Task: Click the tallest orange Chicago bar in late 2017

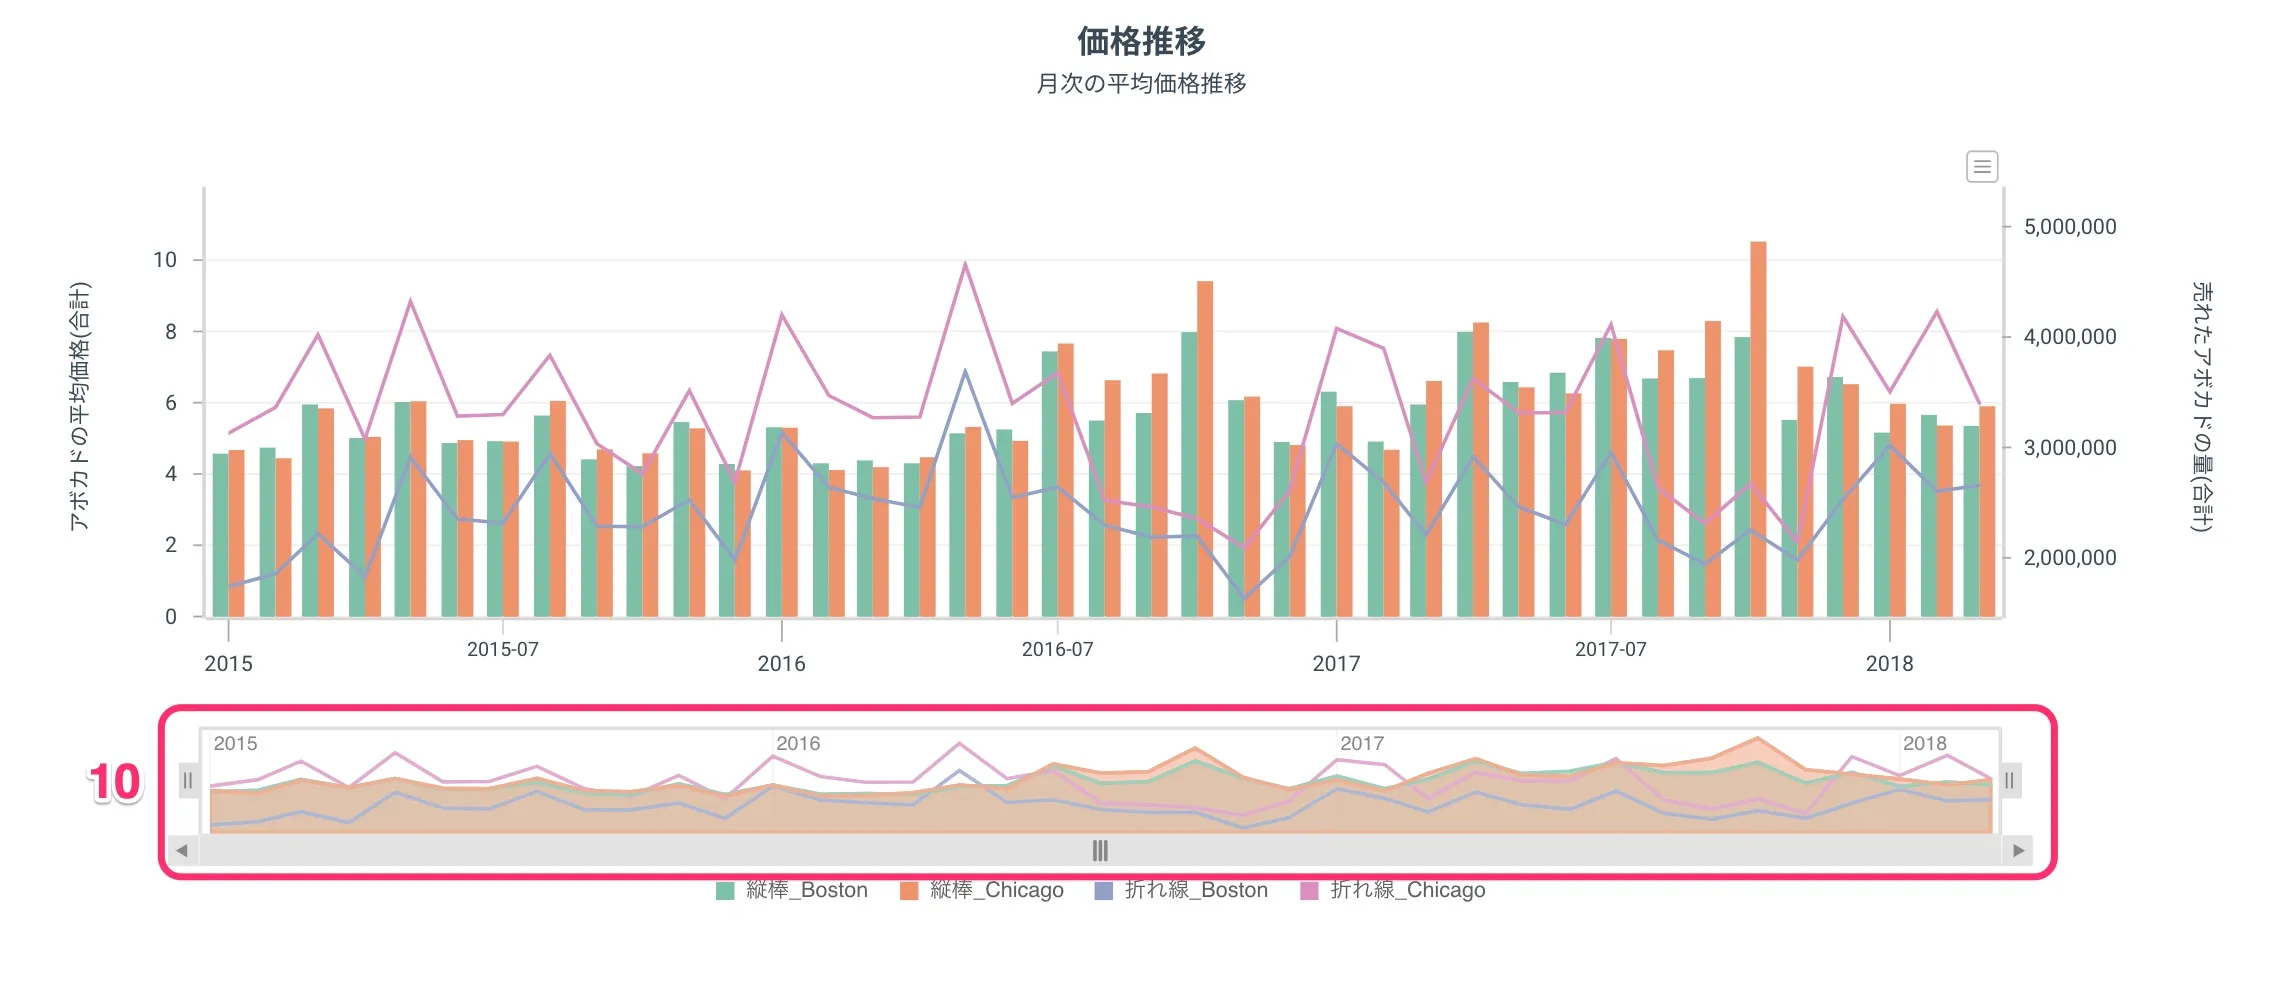Action: [1758, 430]
